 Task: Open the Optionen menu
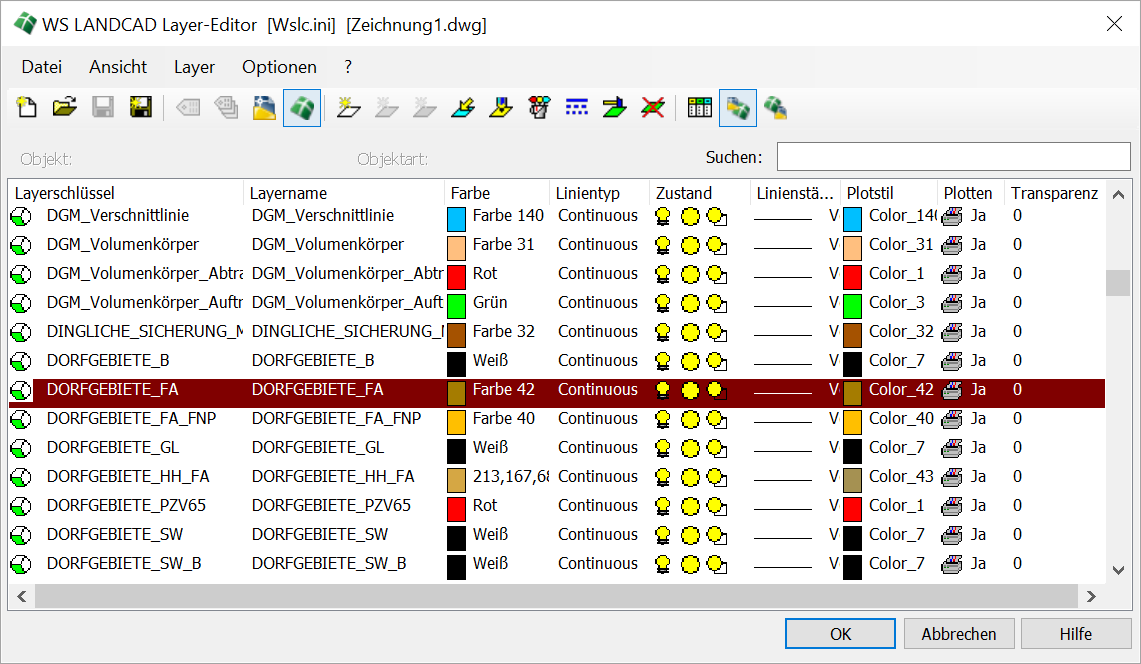click(x=279, y=67)
